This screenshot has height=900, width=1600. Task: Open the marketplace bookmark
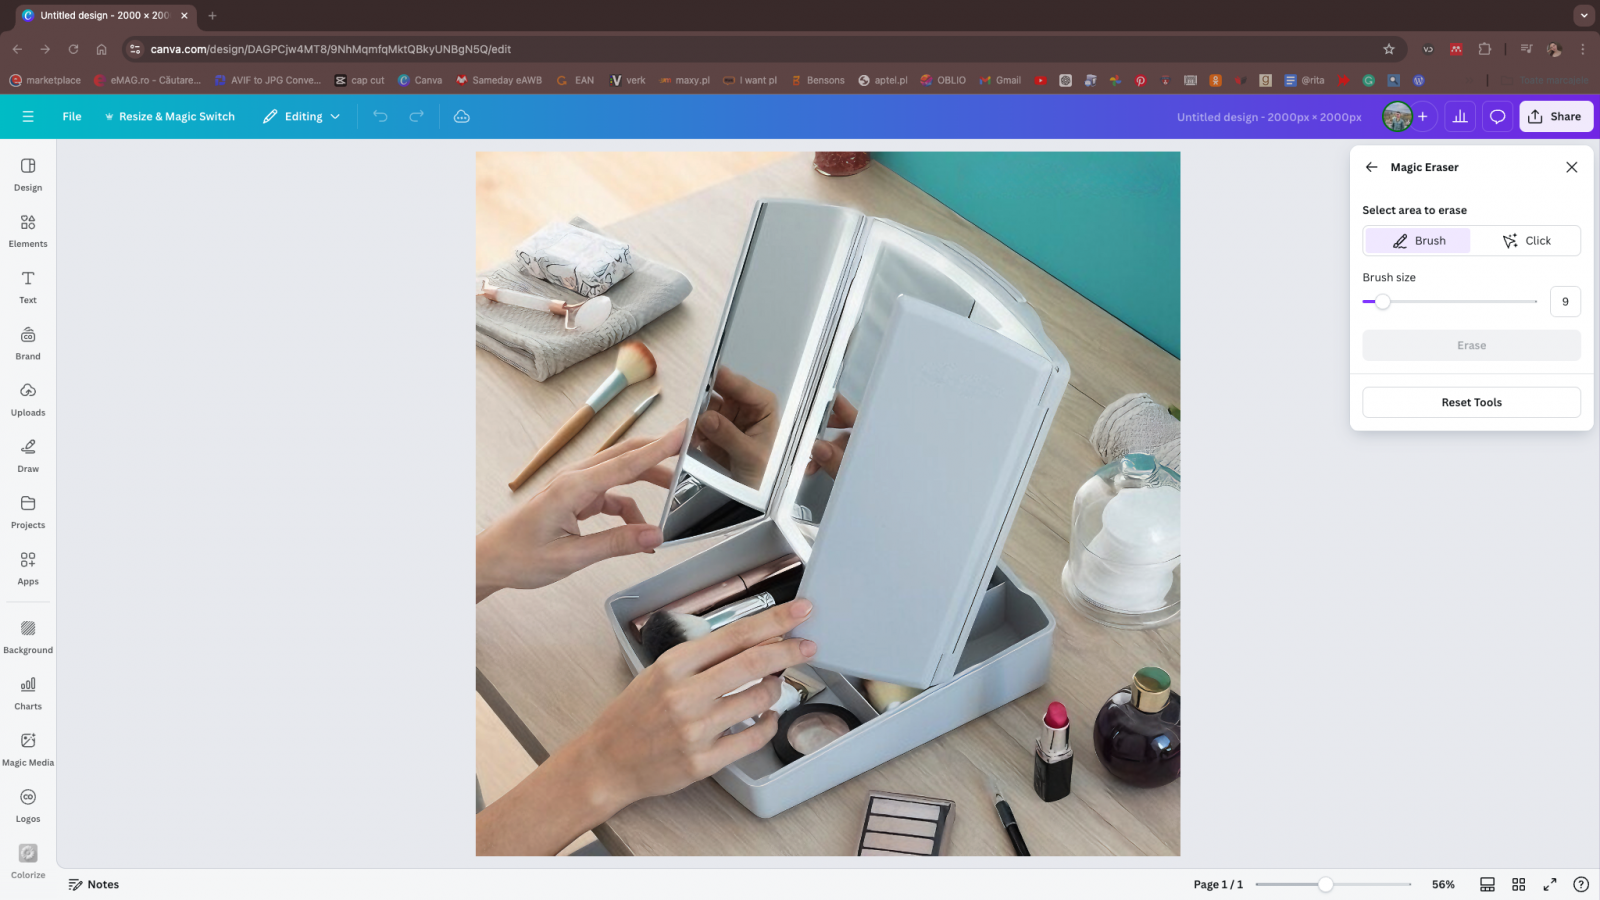45,80
